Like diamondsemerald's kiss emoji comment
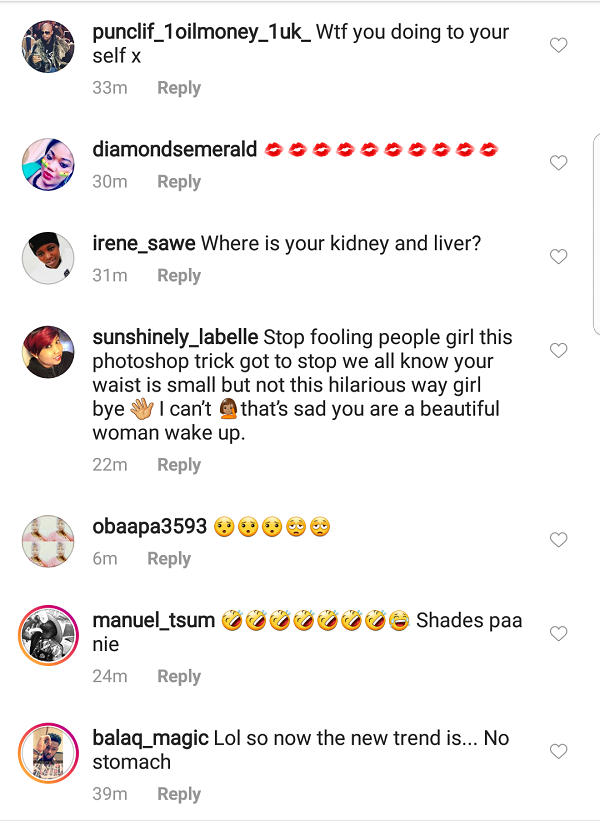This screenshot has height=821, width=600. pyautogui.click(x=558, y=162)
